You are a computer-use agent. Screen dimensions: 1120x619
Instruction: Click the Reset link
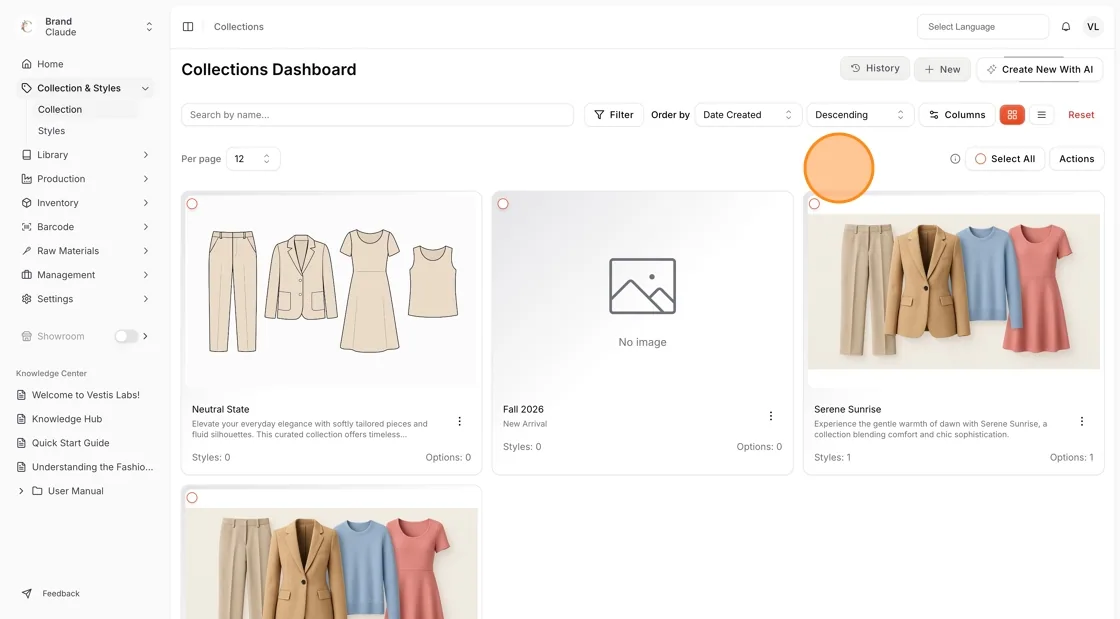(1081, 115)
